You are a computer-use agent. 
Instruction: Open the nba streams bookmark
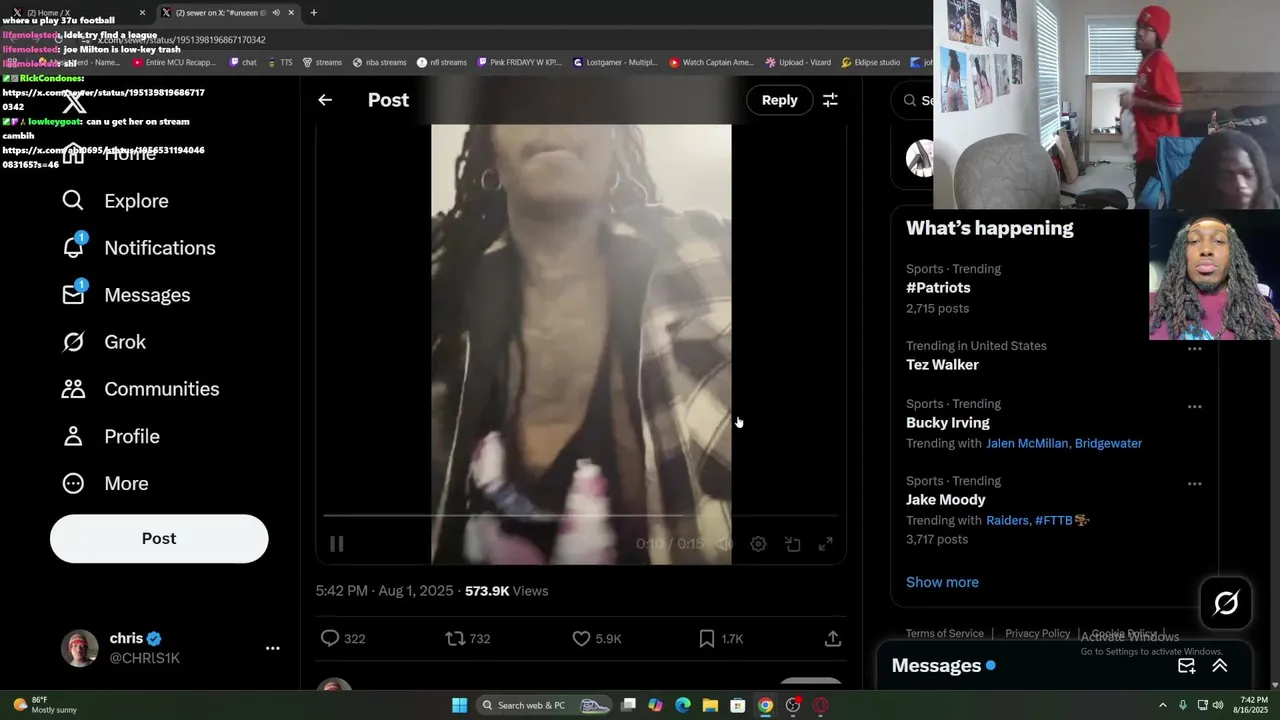(x=379, y=62)
